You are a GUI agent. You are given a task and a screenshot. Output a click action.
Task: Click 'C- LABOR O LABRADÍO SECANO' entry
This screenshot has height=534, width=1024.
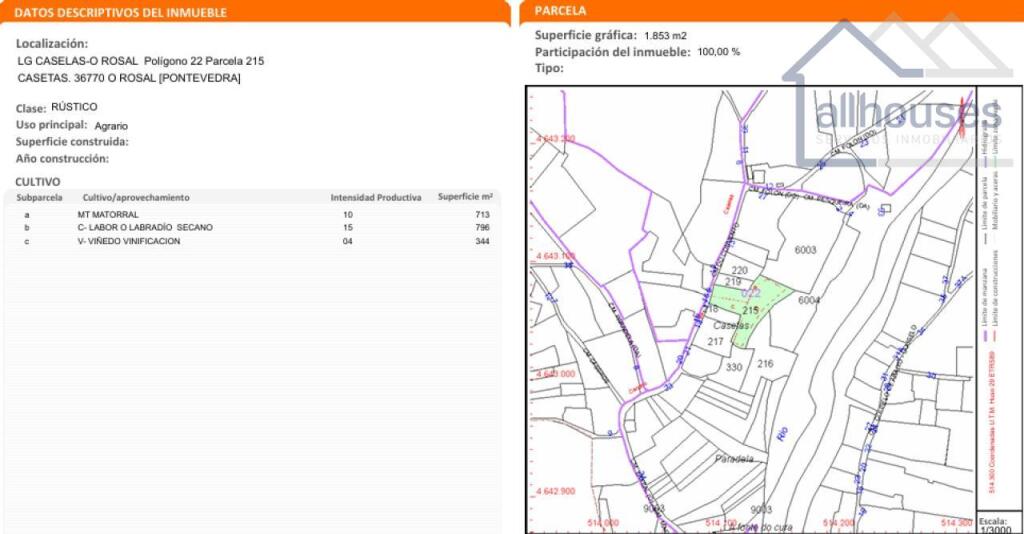pos(145,228)
